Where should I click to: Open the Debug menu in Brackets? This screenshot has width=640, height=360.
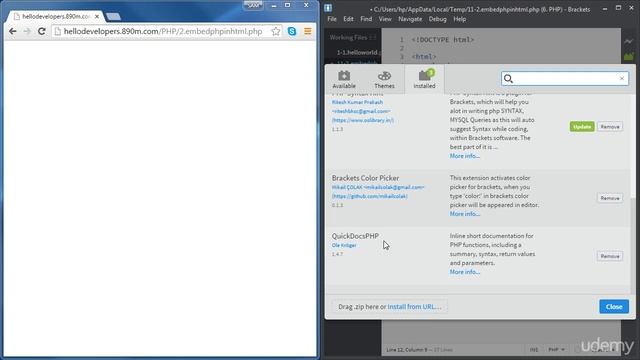(x=438, y=19)
